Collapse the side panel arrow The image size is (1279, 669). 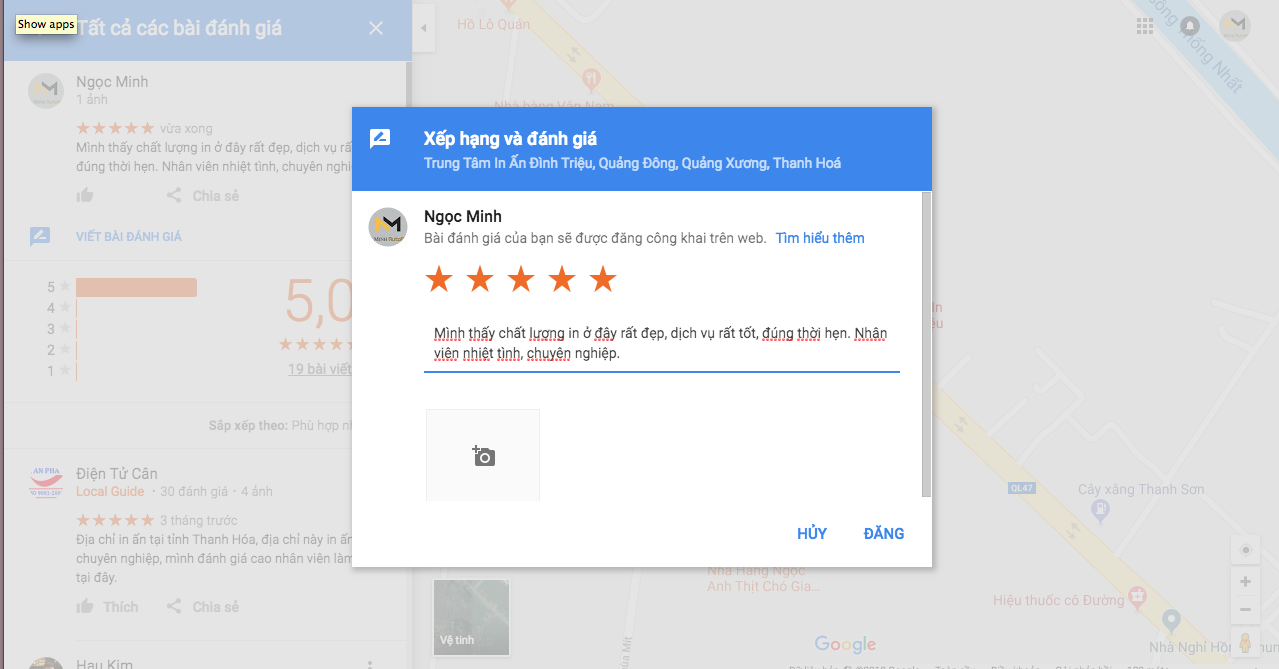coord(424,28)
